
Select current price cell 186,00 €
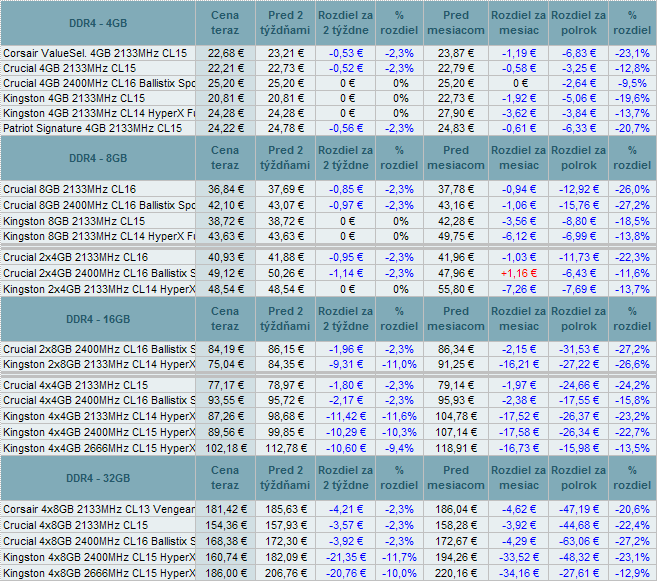[225, 573]
